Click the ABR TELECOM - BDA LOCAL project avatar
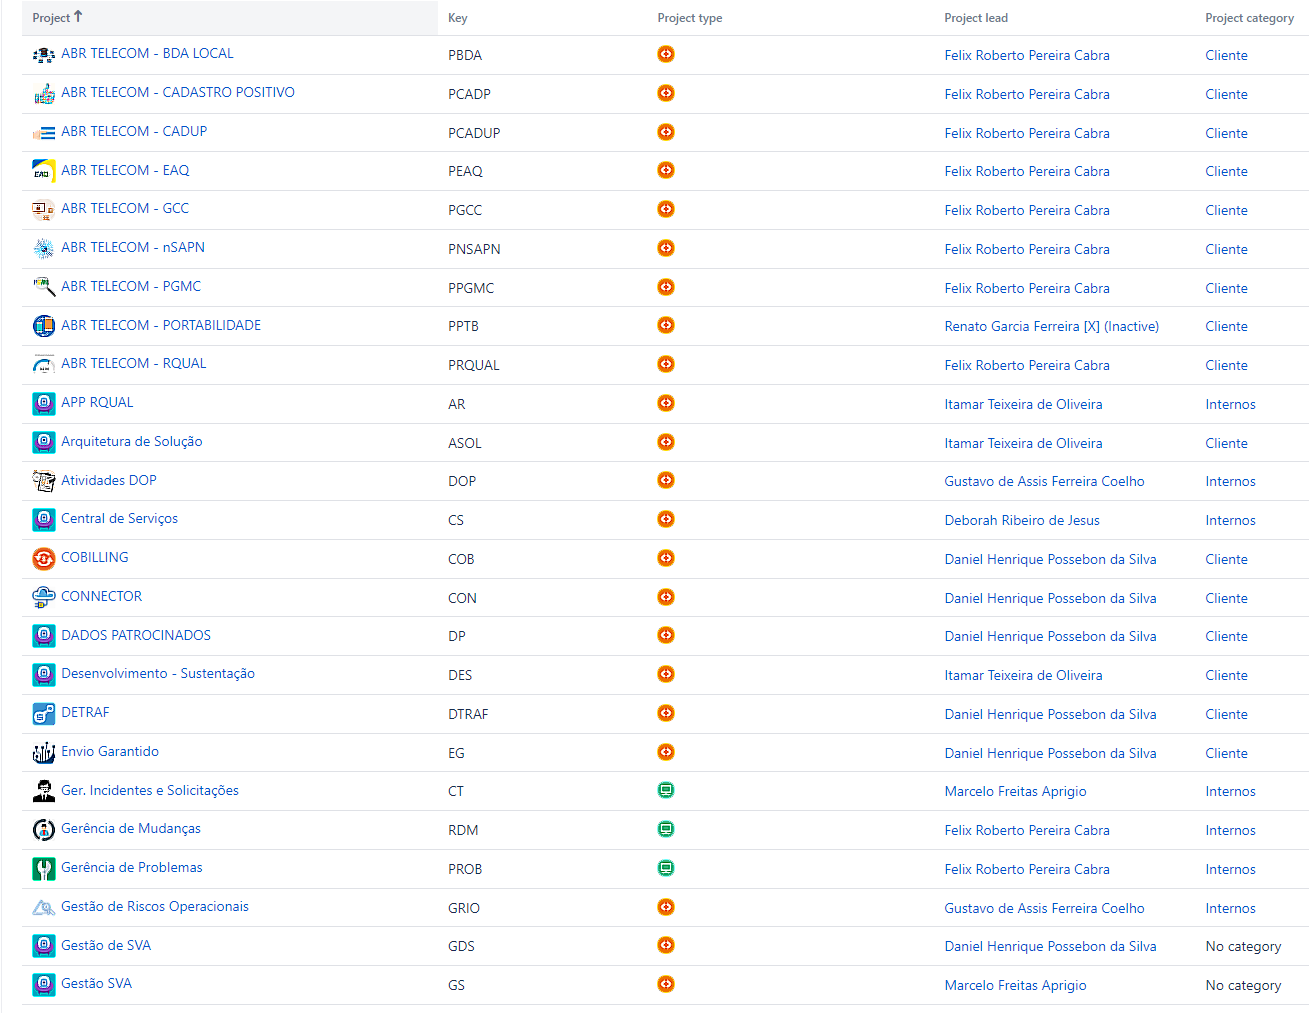 (x=43, y=55)
